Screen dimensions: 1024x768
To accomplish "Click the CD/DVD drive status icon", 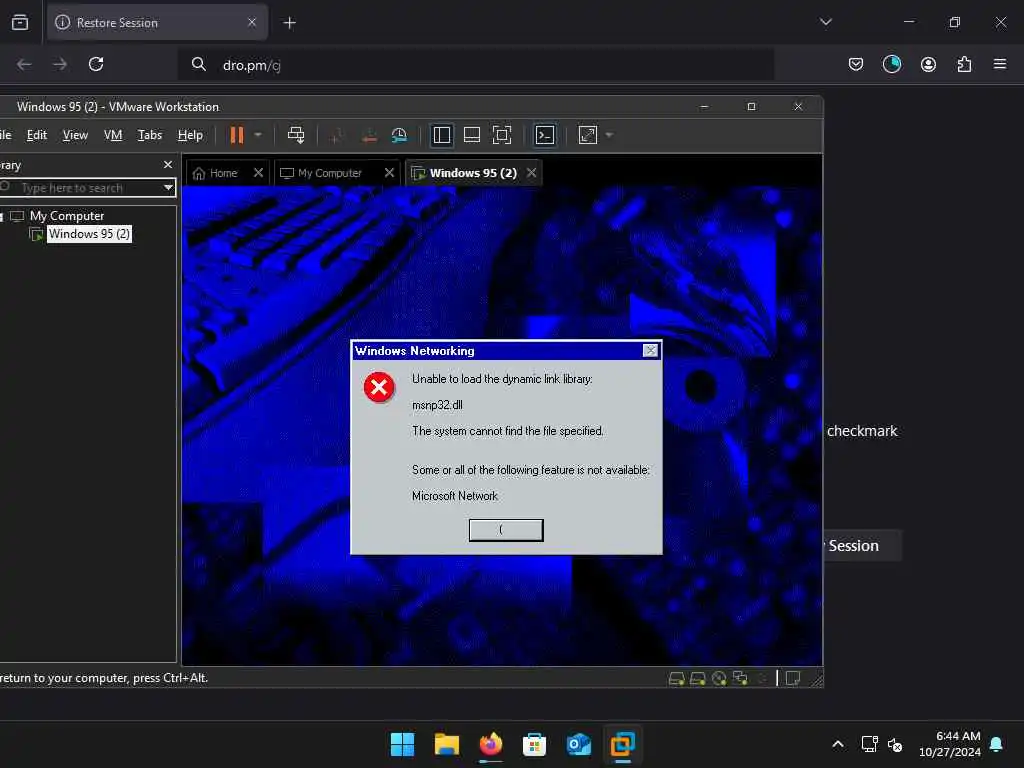I will coord(719,679).
